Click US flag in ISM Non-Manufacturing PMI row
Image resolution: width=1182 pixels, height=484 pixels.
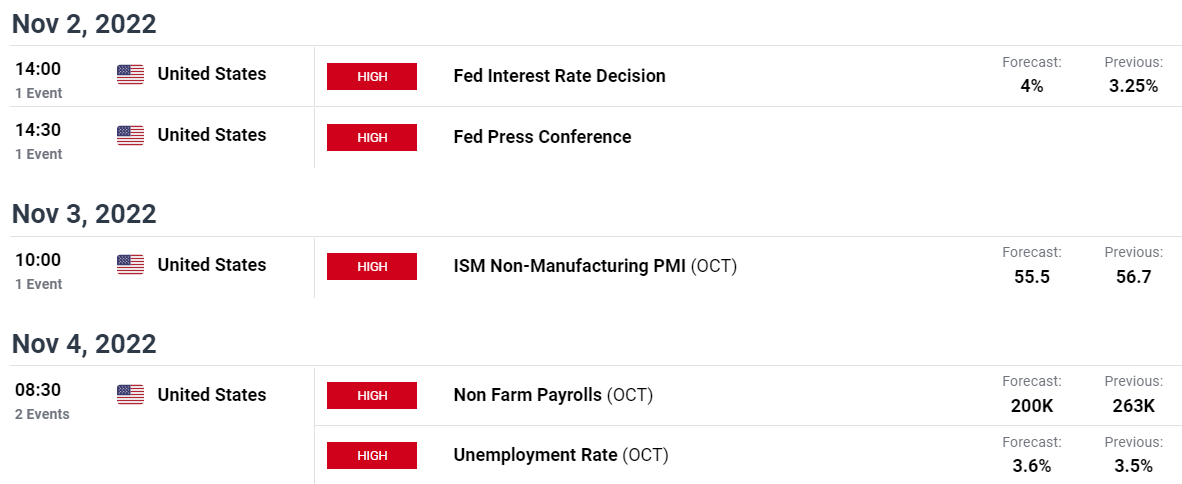[x=130, y=265]
